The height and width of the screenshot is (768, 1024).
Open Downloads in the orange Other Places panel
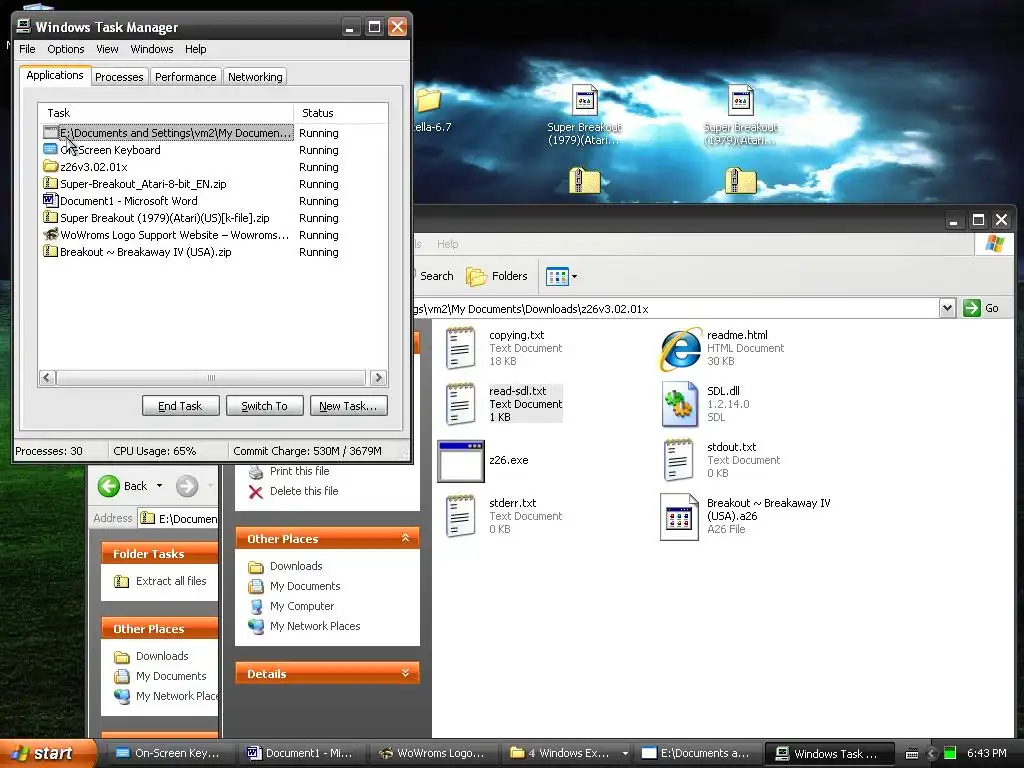[296, 566]
